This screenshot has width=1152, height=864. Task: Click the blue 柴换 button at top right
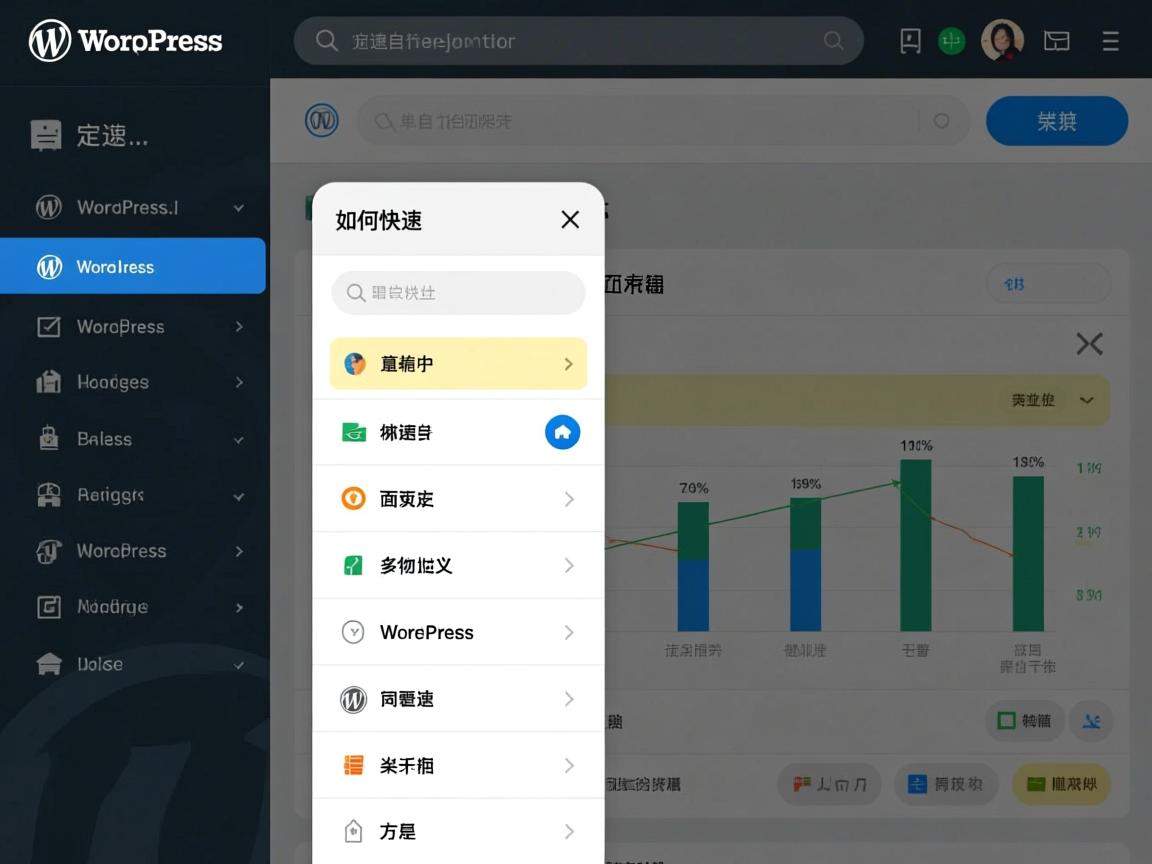1057,120
